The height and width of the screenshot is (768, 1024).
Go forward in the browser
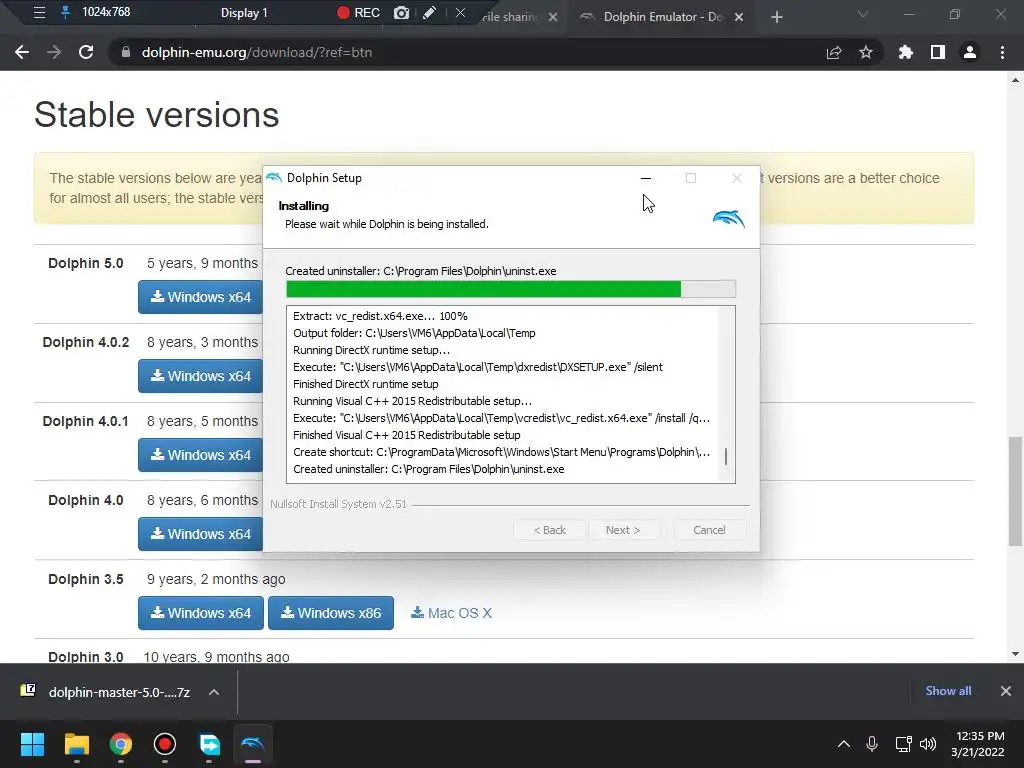pyautogui.click(x=54, y=52)
